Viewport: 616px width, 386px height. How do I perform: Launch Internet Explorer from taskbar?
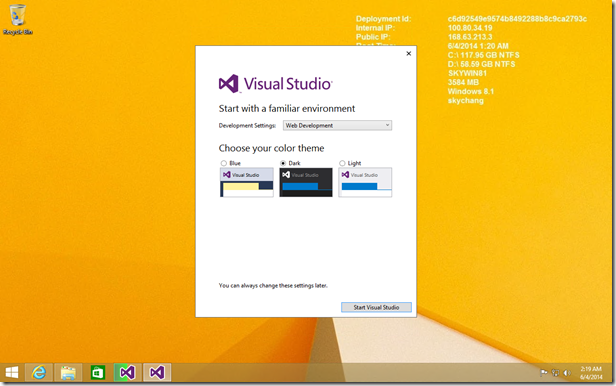pyautogui.click(x=39, y=372)
